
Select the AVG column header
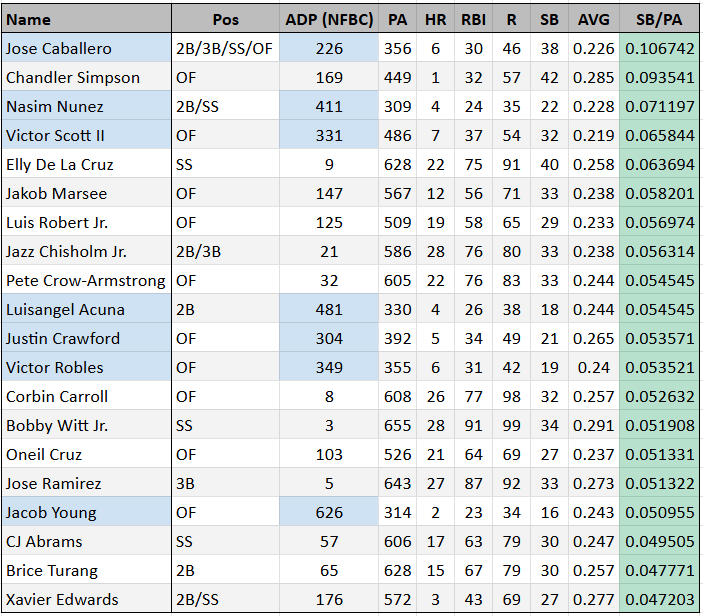point(594,19)
